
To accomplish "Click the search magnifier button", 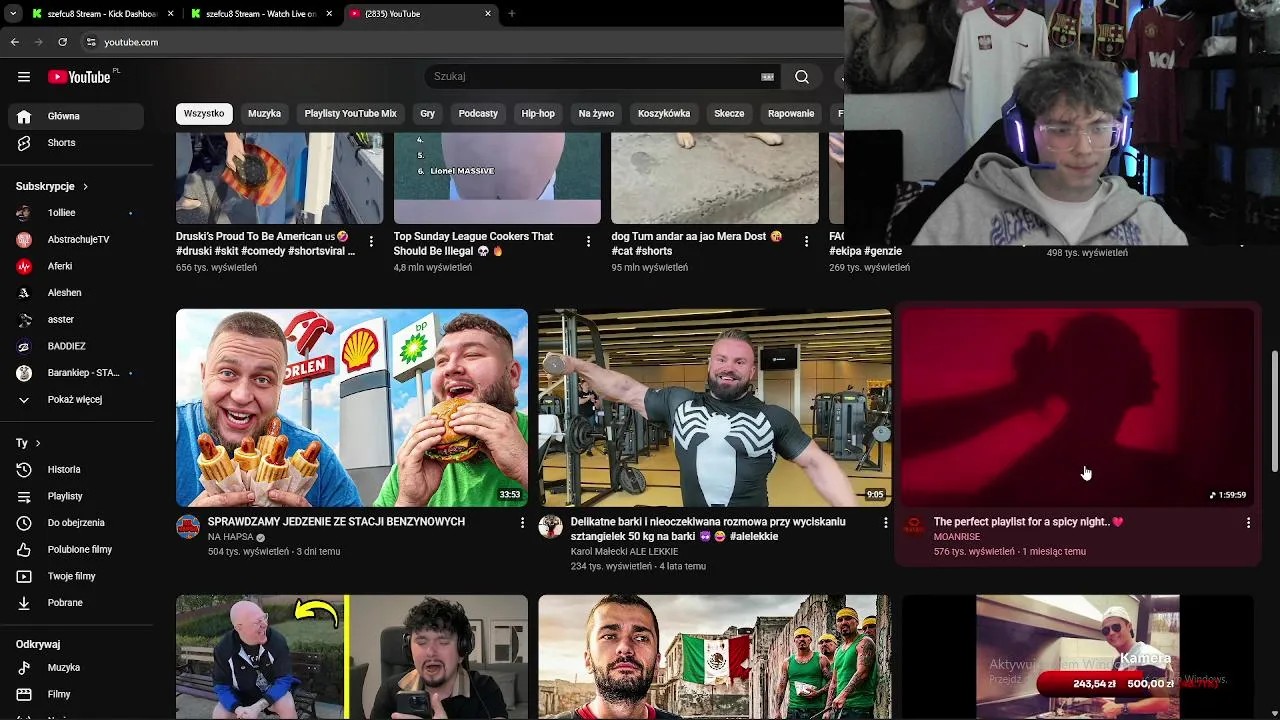I will coord(802,77).
